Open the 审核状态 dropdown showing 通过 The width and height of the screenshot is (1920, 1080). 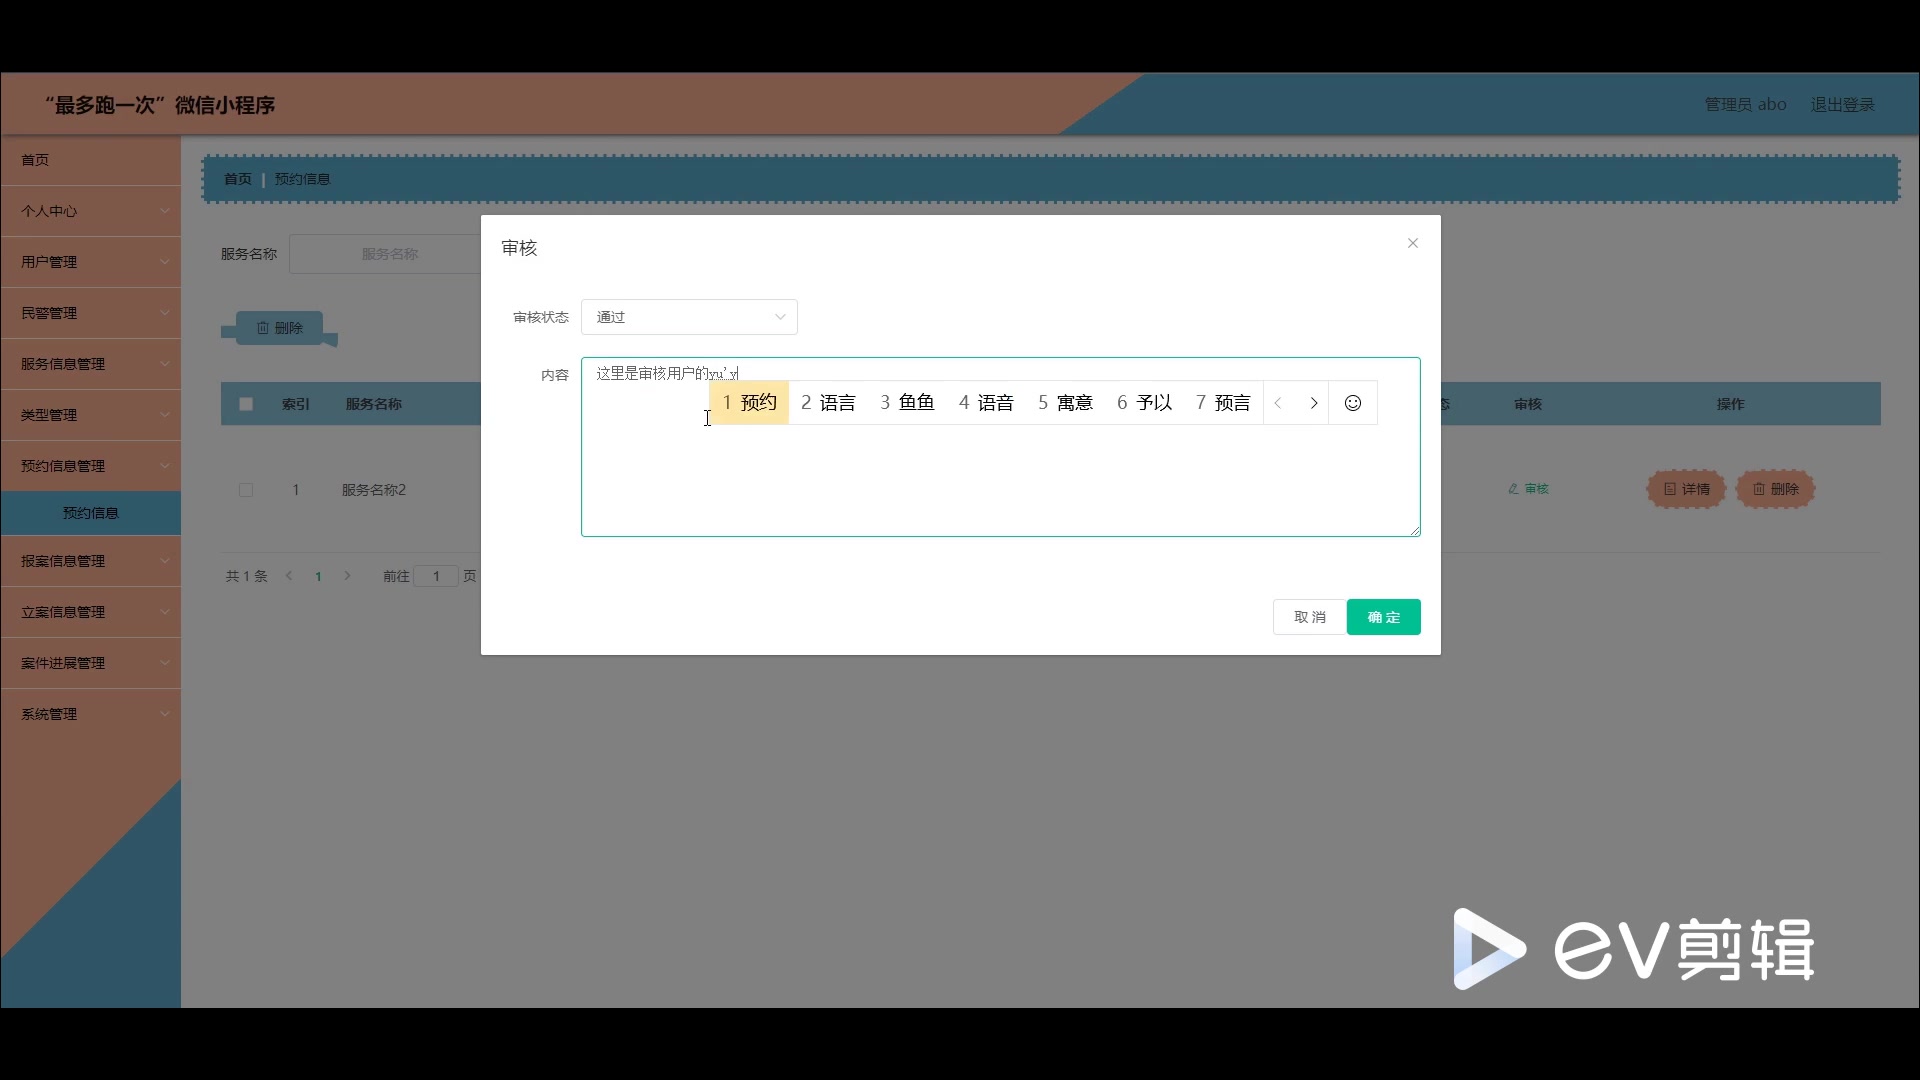689,317
